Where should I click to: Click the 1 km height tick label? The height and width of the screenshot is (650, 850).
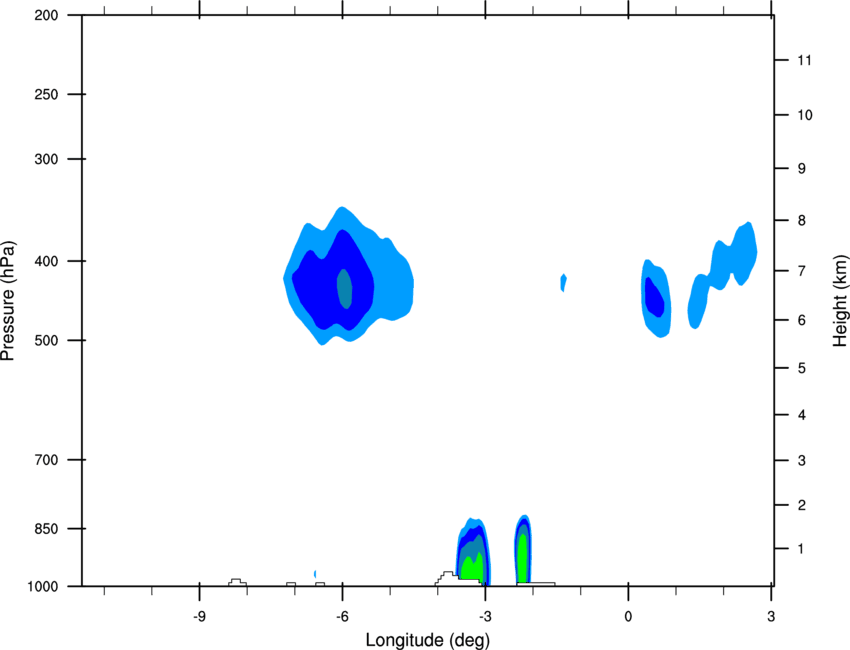802,549
